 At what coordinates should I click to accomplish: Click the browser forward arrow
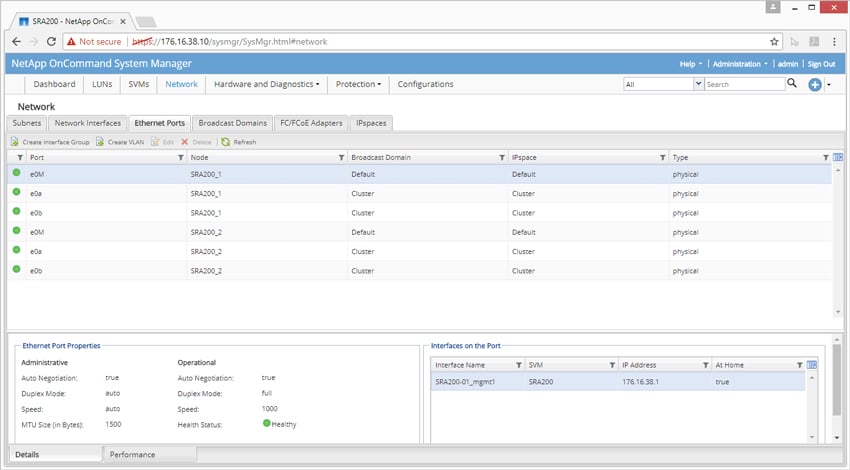34,42
